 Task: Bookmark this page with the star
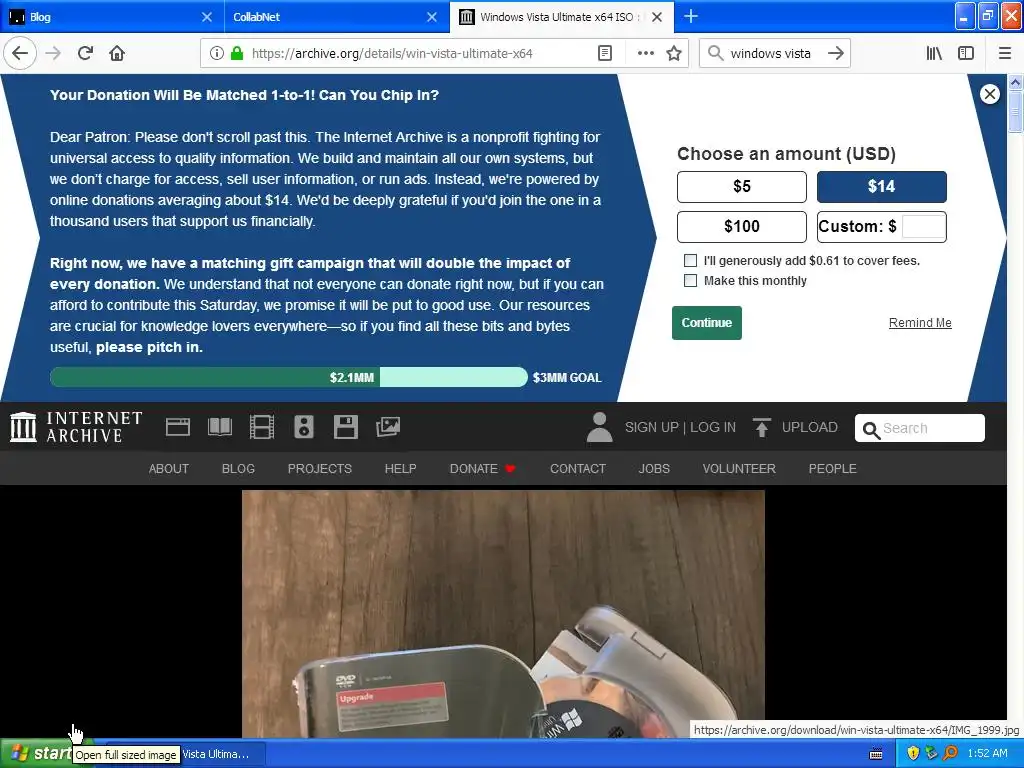click(x=674, y=53)
